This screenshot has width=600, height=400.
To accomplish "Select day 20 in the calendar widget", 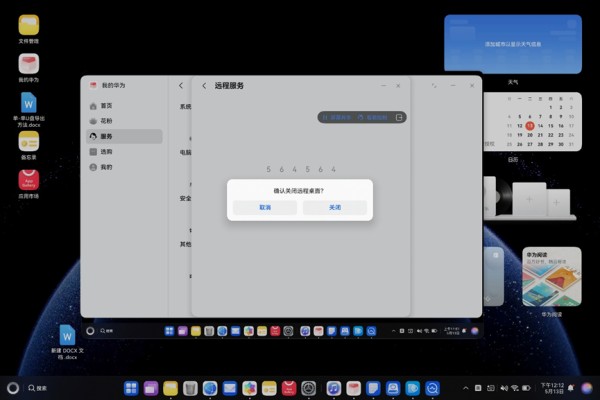I will point(530,135).
